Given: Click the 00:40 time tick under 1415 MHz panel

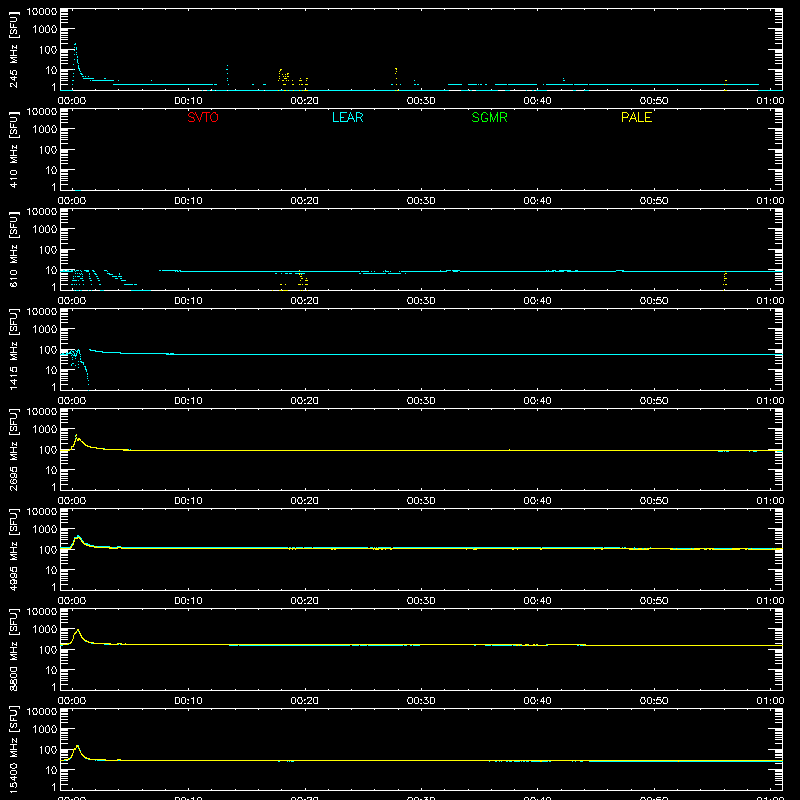Looking at the screenshot, I should coord(537,401).
